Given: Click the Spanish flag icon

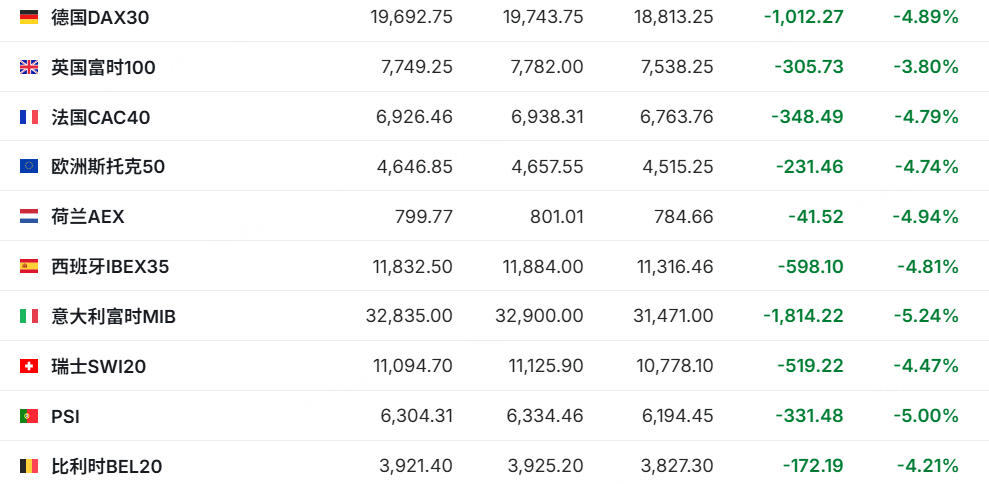Looking at the screenshot, I should click(29, 266).
